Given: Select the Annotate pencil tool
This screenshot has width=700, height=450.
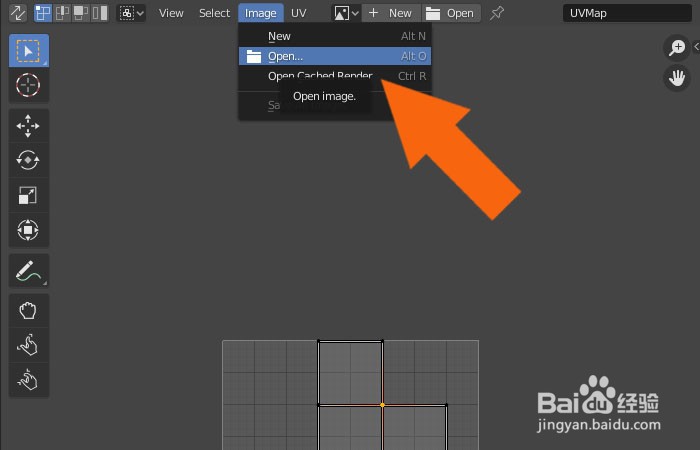Looking at the screenshot, I should click(x=29, y=271).
